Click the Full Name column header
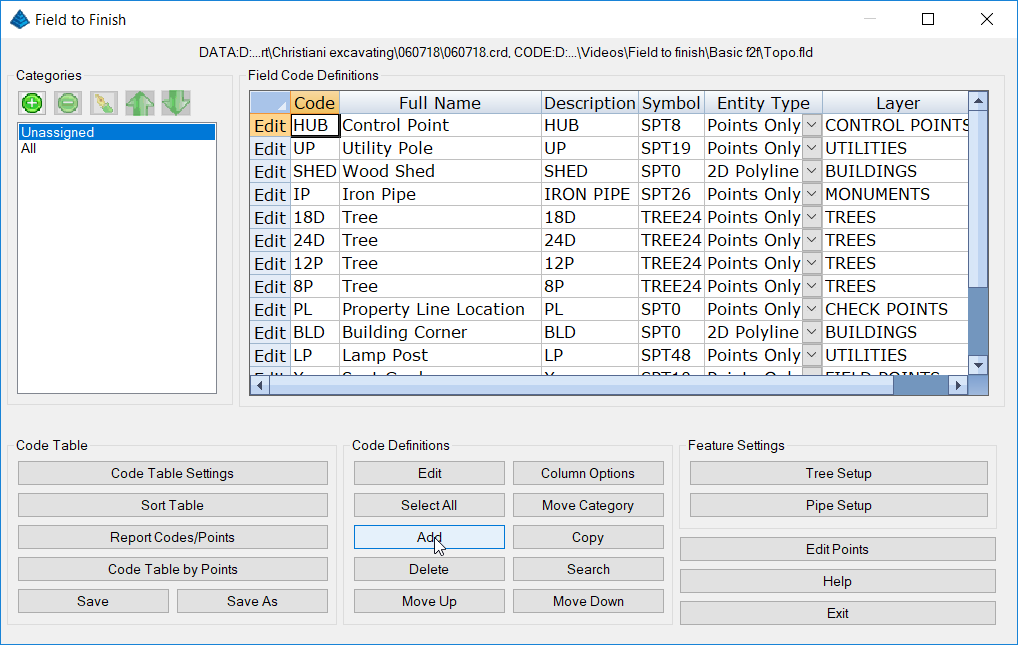The width and height of the screenshot is (1018, 645). click(x=440, y=103)
